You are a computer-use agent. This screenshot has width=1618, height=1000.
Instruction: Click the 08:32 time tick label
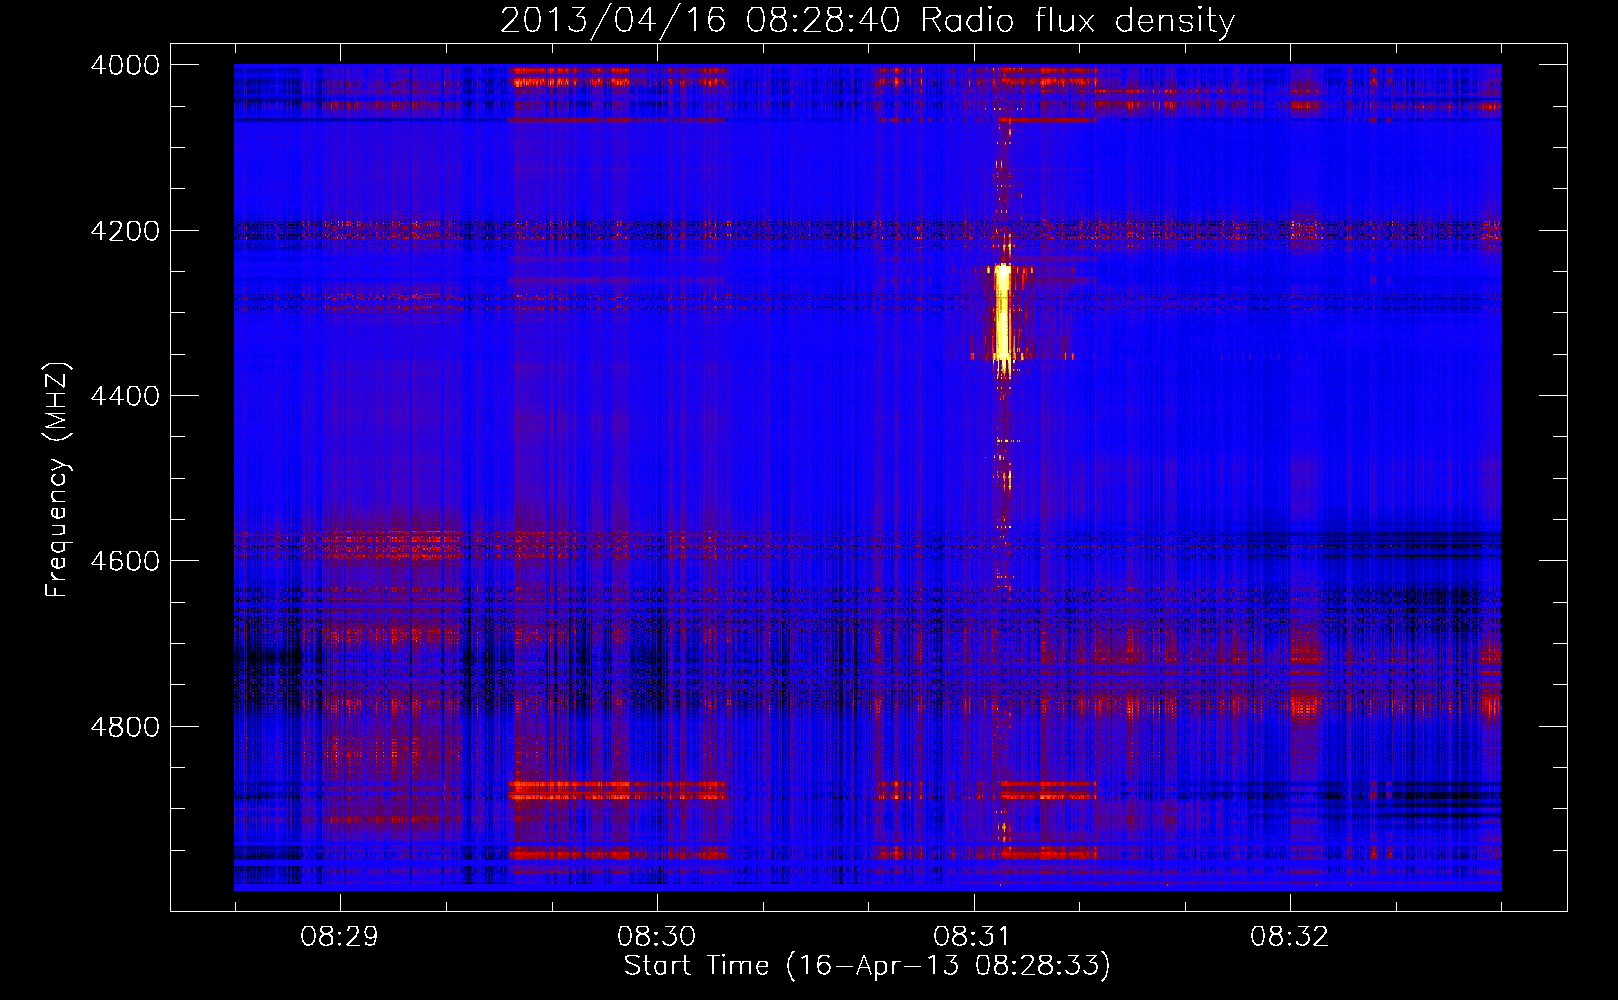click(1290, 937)
